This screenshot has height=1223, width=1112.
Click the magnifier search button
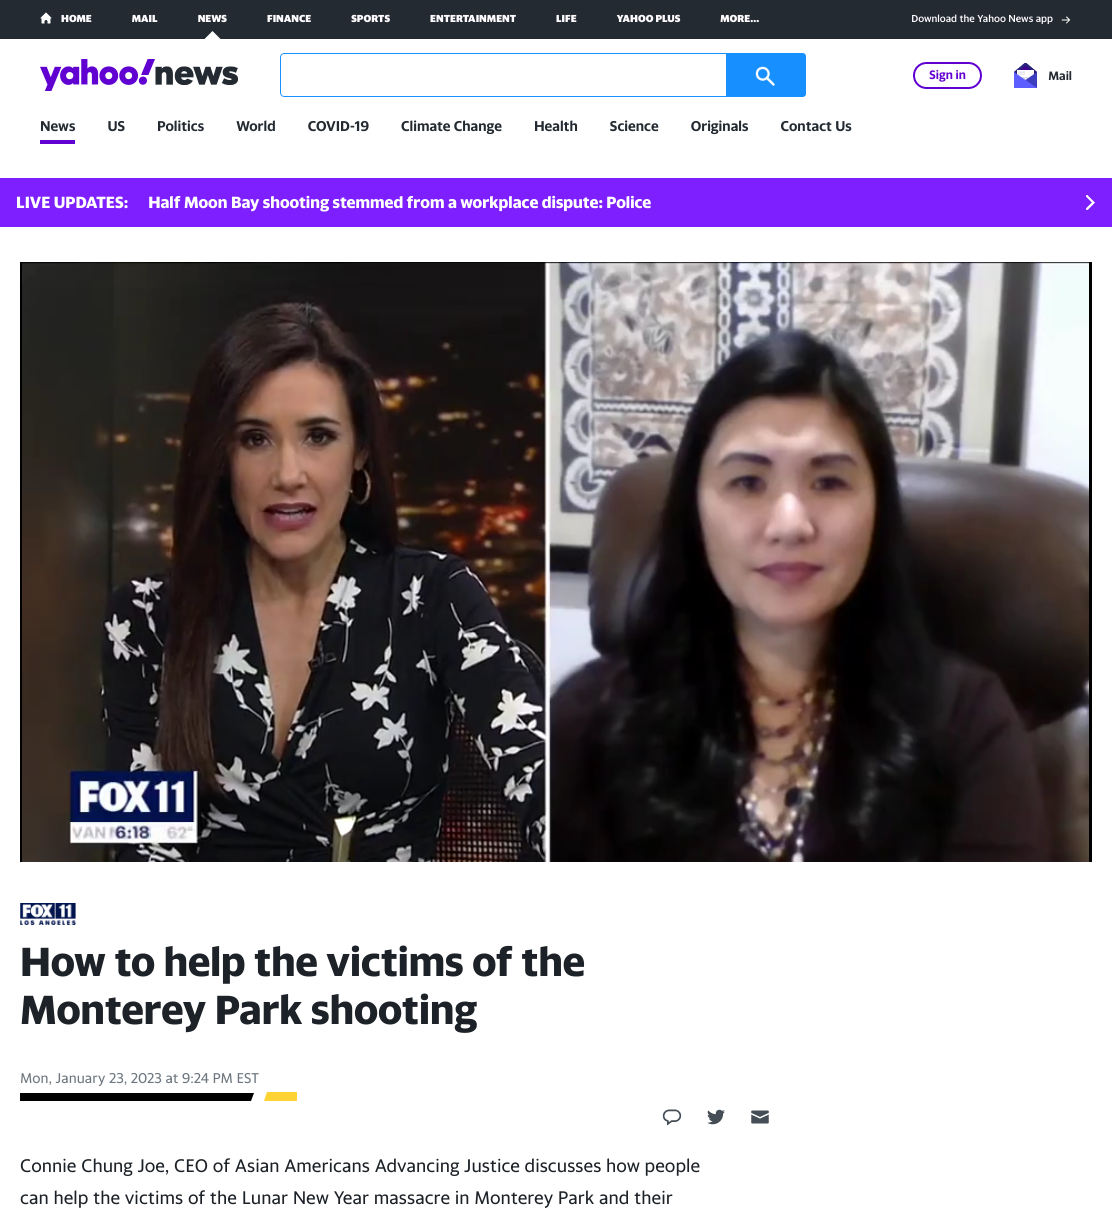coord(765,75)
